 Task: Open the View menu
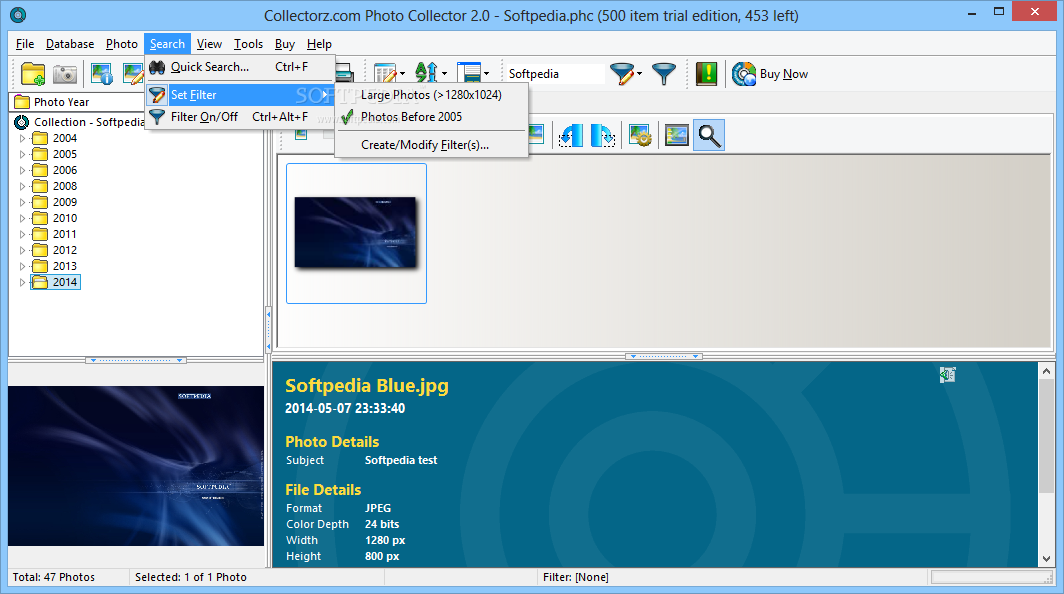(209, 44)
